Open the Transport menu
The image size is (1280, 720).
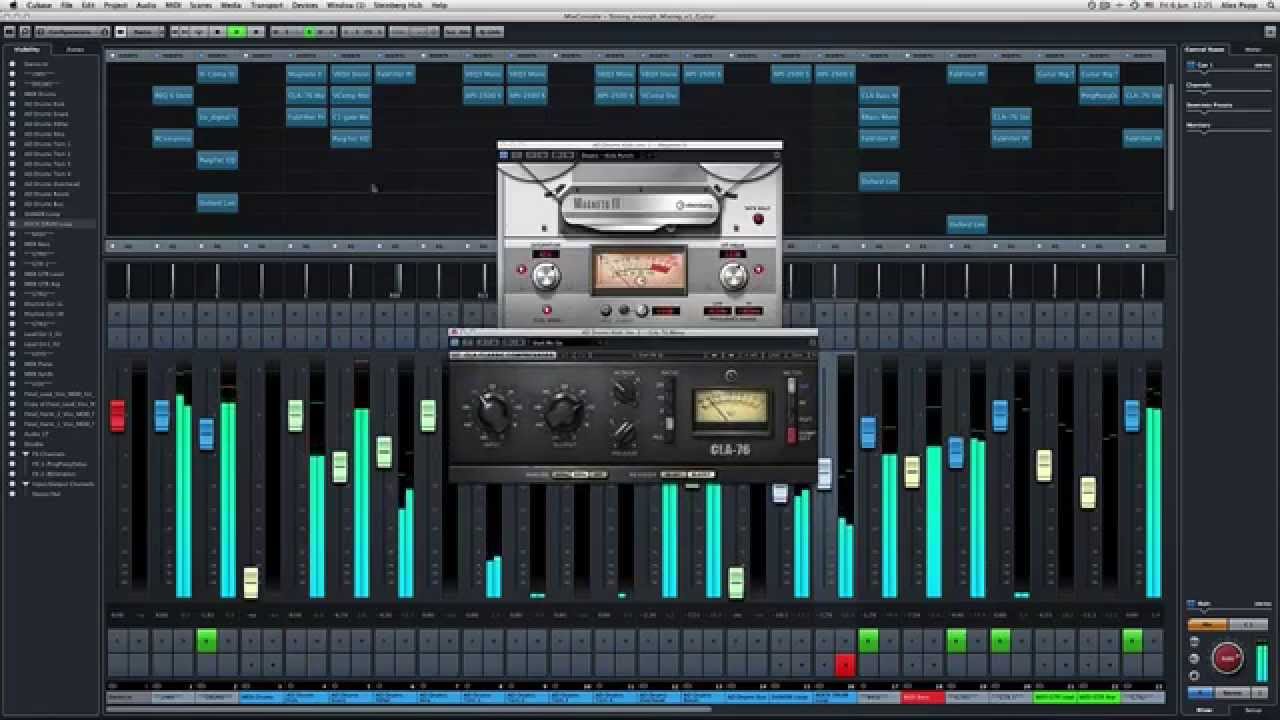coord(266,5)
